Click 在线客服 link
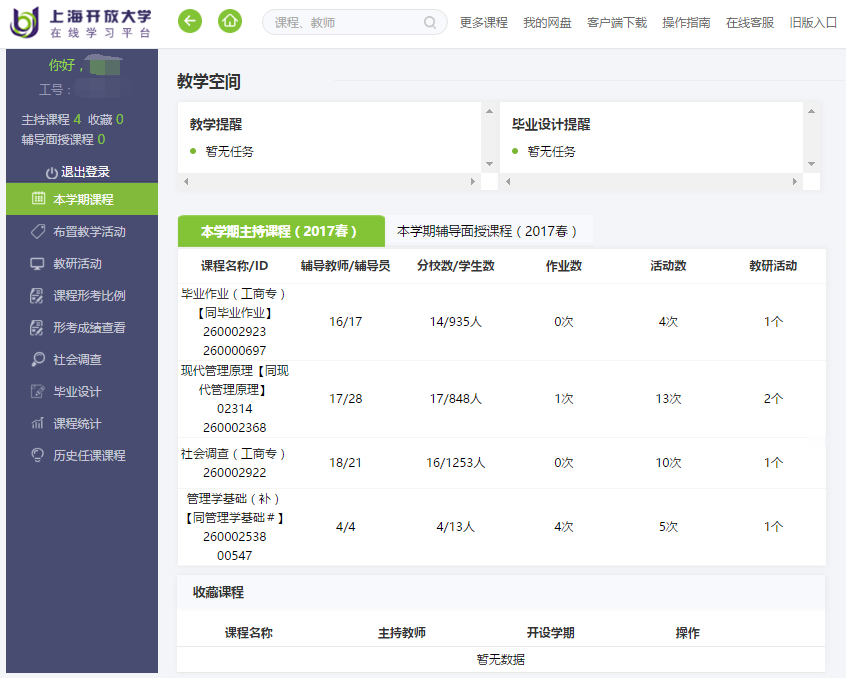 [x=749, y=23]
